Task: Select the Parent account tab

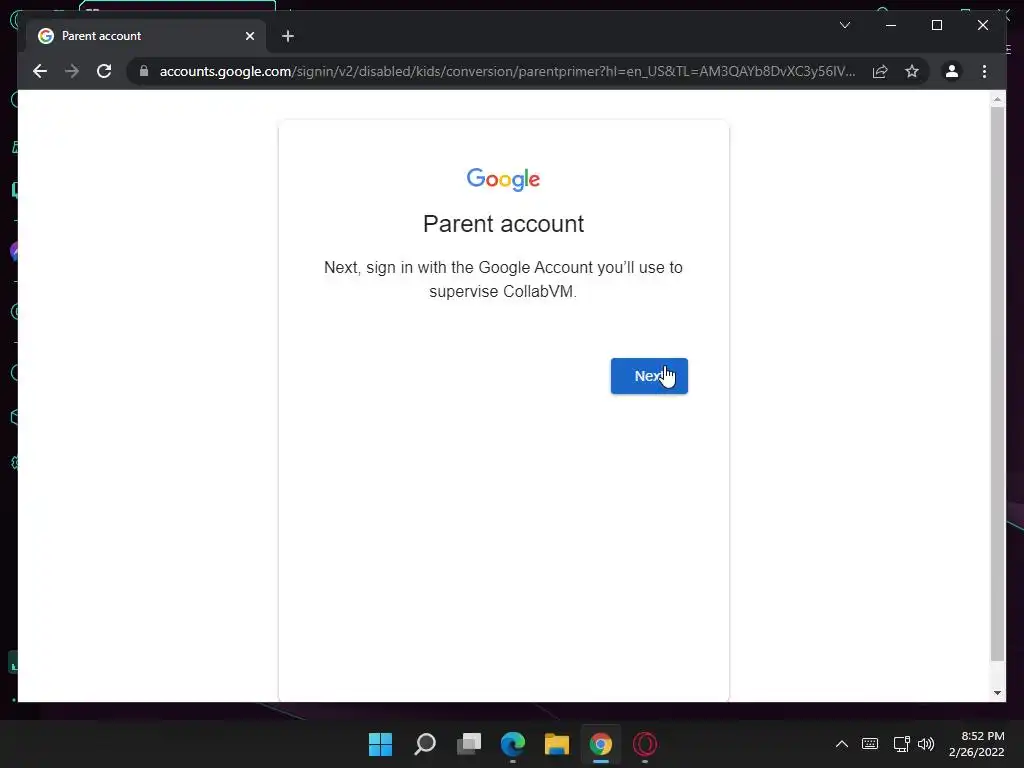Action: click(146, 36)
